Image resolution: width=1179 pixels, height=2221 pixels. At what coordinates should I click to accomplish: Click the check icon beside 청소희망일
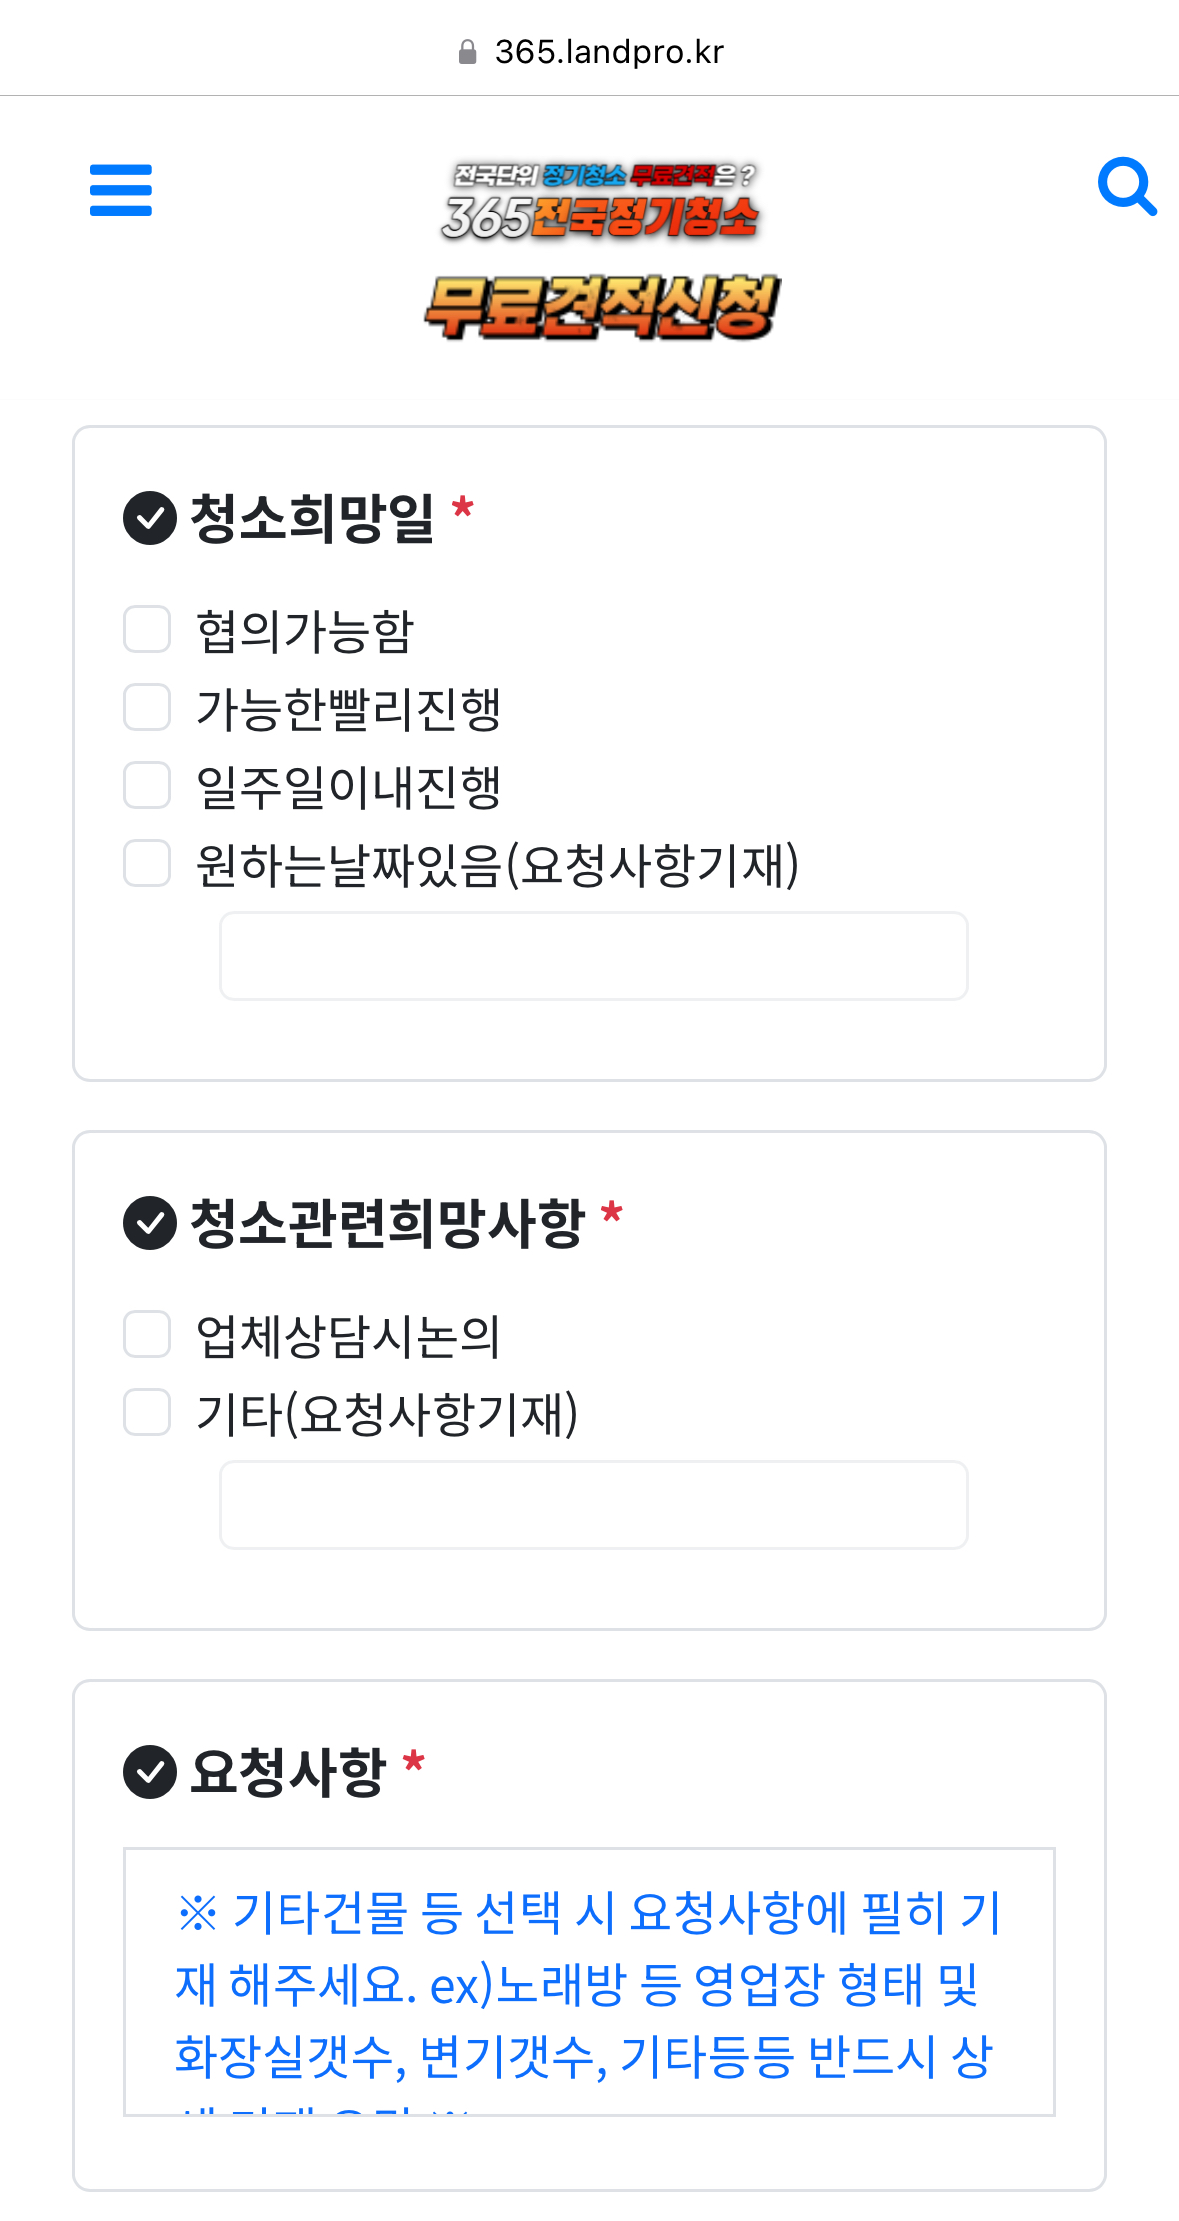150,518
